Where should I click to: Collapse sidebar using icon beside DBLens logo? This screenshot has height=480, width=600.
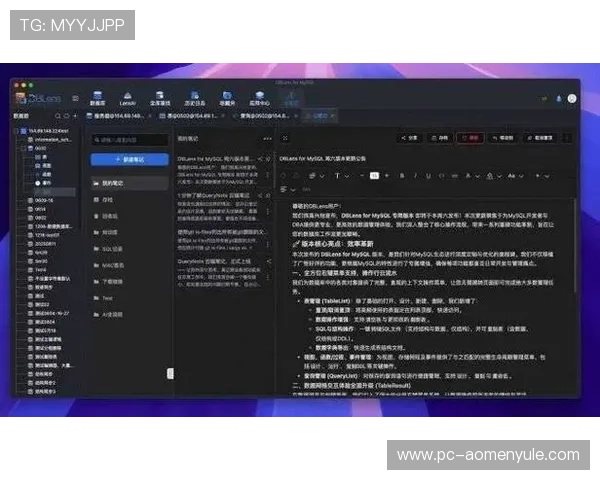click(75, 99)
